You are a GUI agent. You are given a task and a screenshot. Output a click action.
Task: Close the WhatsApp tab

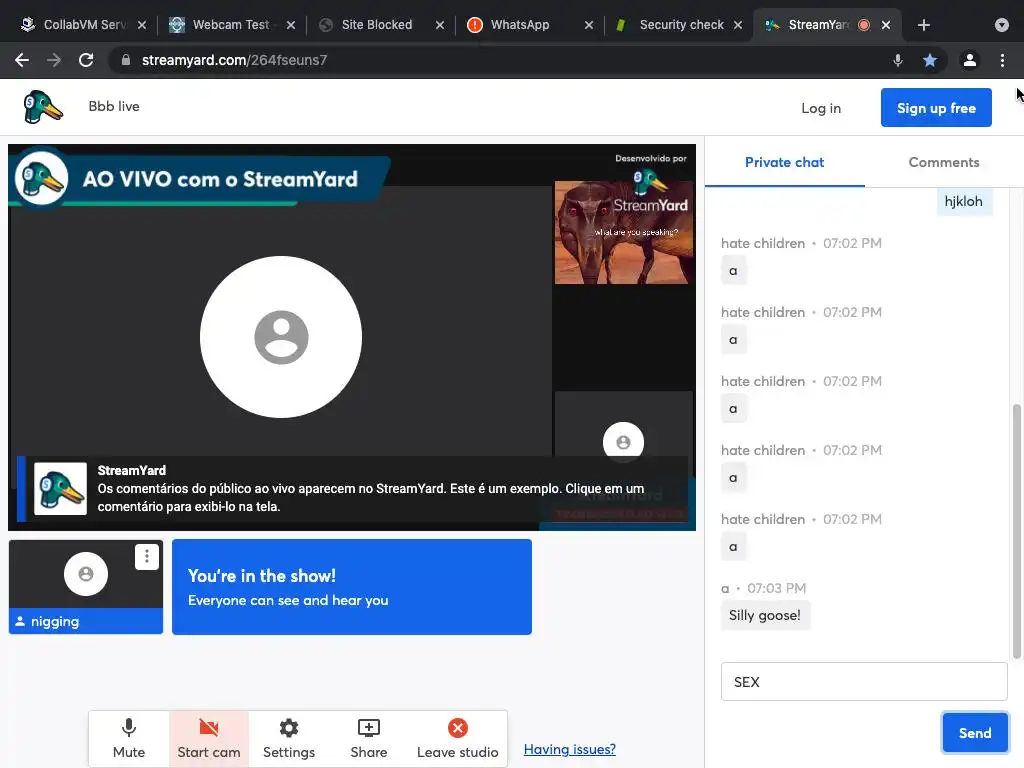pyautogui.click(x=589, y=25)
